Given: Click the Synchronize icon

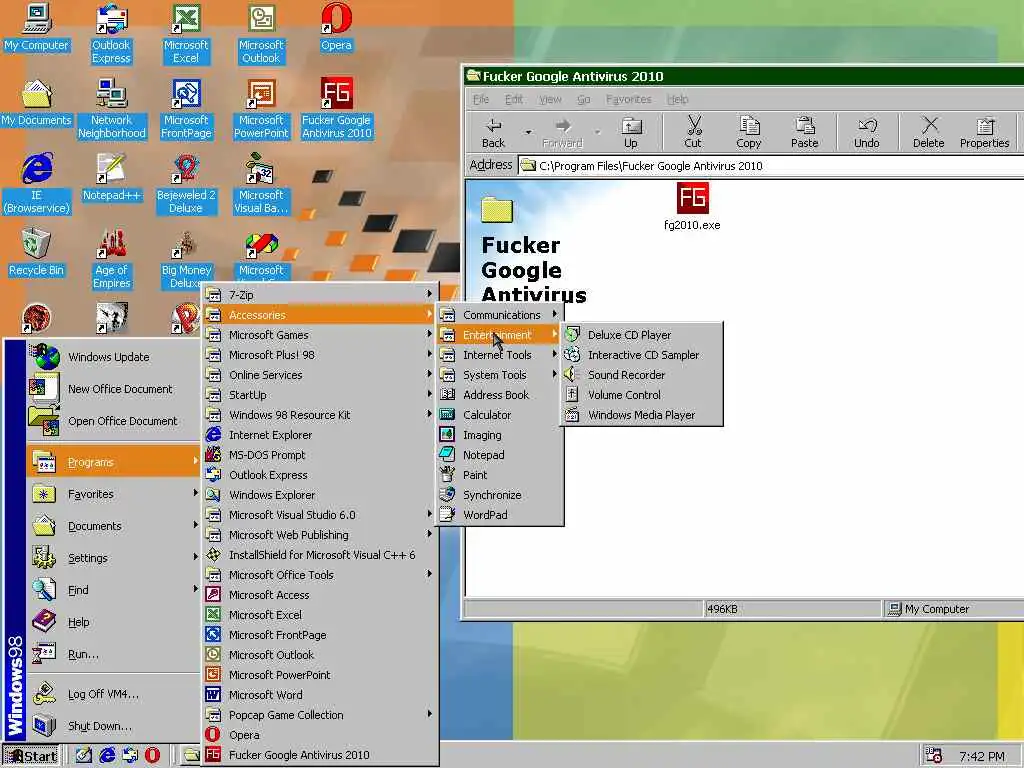Looking at the screenshot, I should pyautogui.click(x=447, y=494).
